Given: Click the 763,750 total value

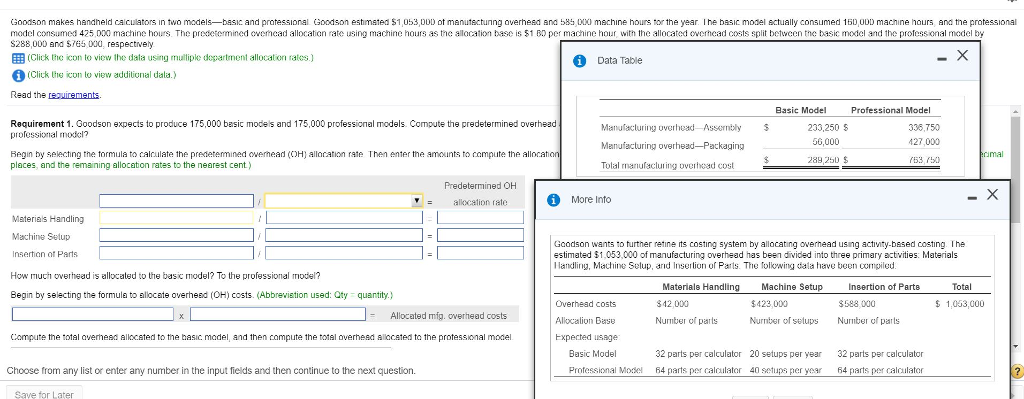Looking at the screenshot, I should (x=923, y=159).
